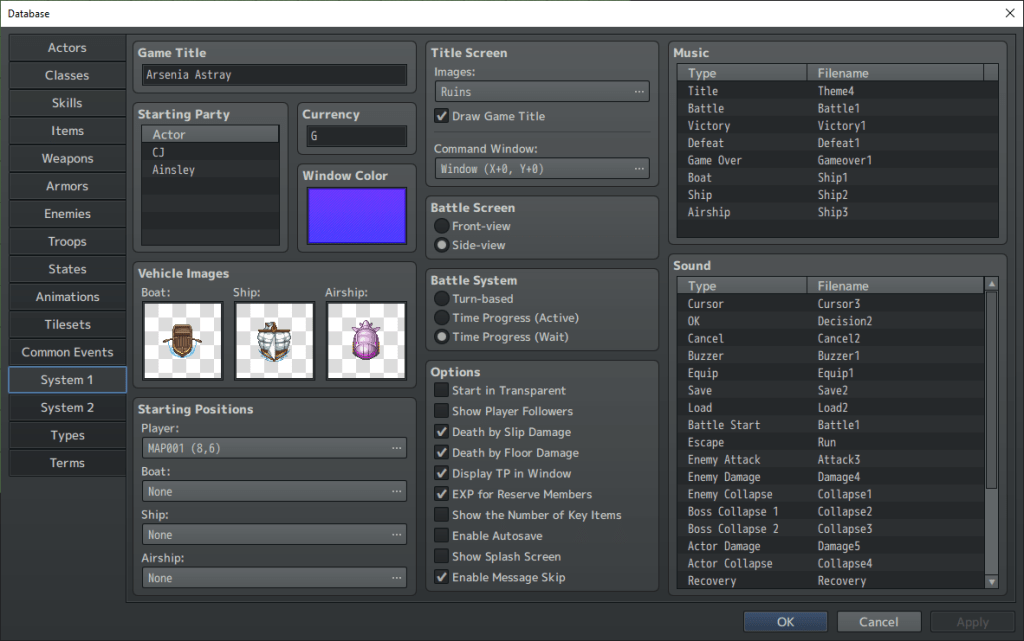Click the Cancel button
The width and height of the screenshot is (1024, 641).
tap(879, 622)
